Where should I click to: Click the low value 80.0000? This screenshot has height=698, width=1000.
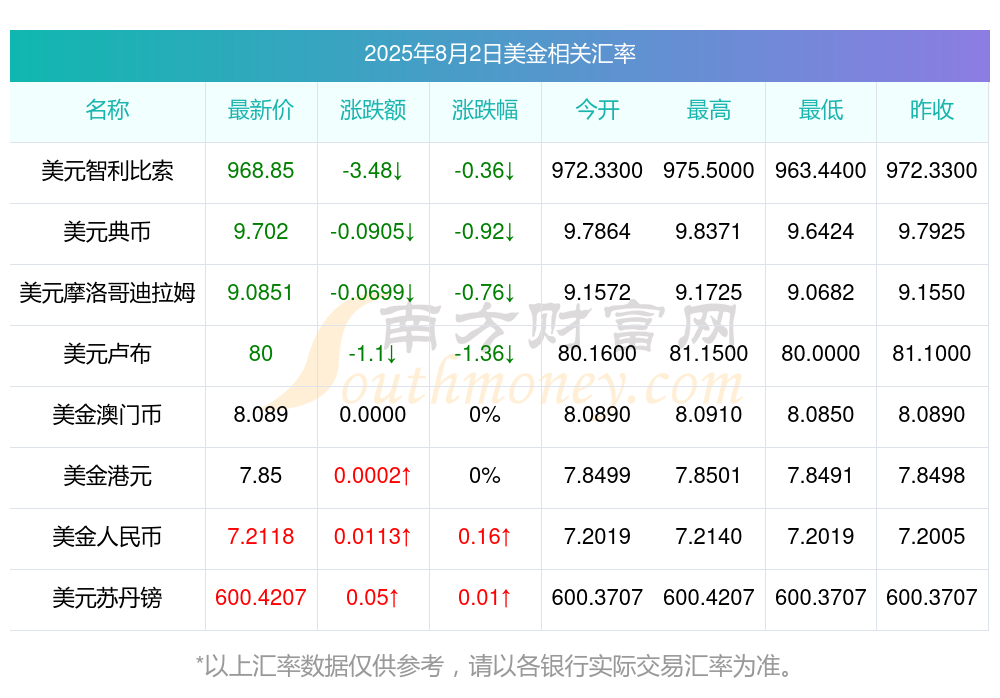click(x=821, y=353)
